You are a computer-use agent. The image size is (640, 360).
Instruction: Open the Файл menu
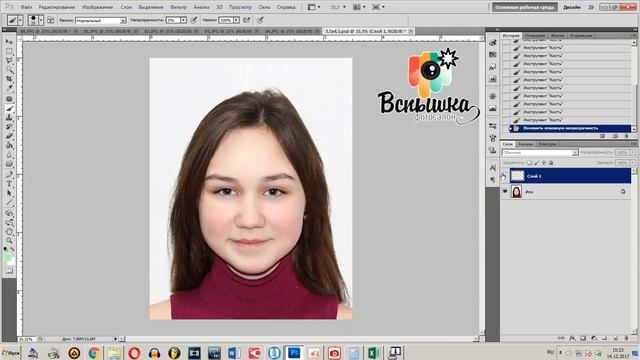pos(26,7)
